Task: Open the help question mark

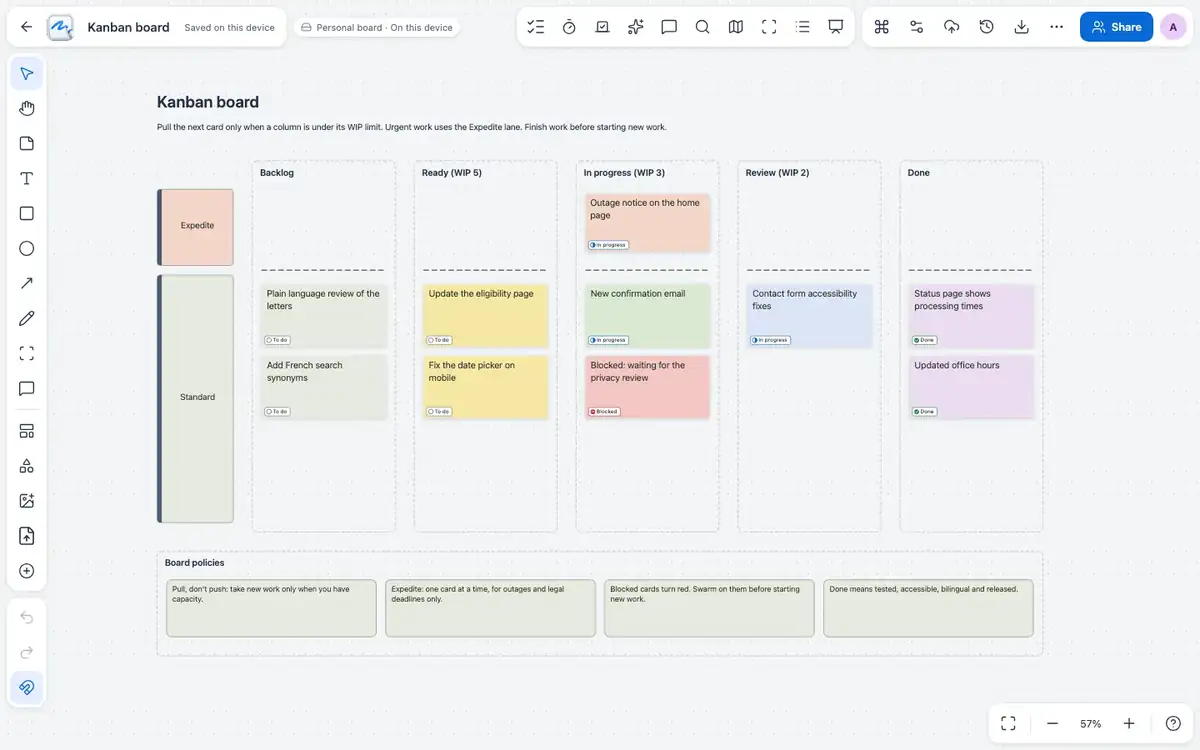Action: click(1173, 723)
